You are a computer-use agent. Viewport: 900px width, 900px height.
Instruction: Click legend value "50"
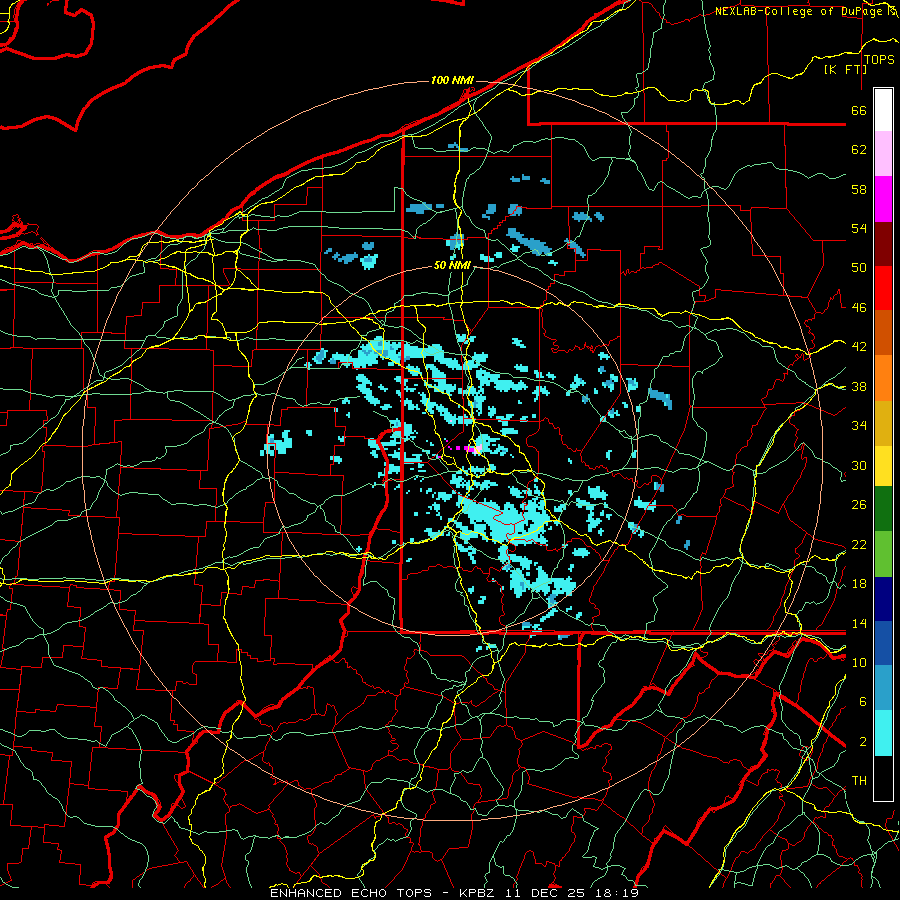(859, 268)
